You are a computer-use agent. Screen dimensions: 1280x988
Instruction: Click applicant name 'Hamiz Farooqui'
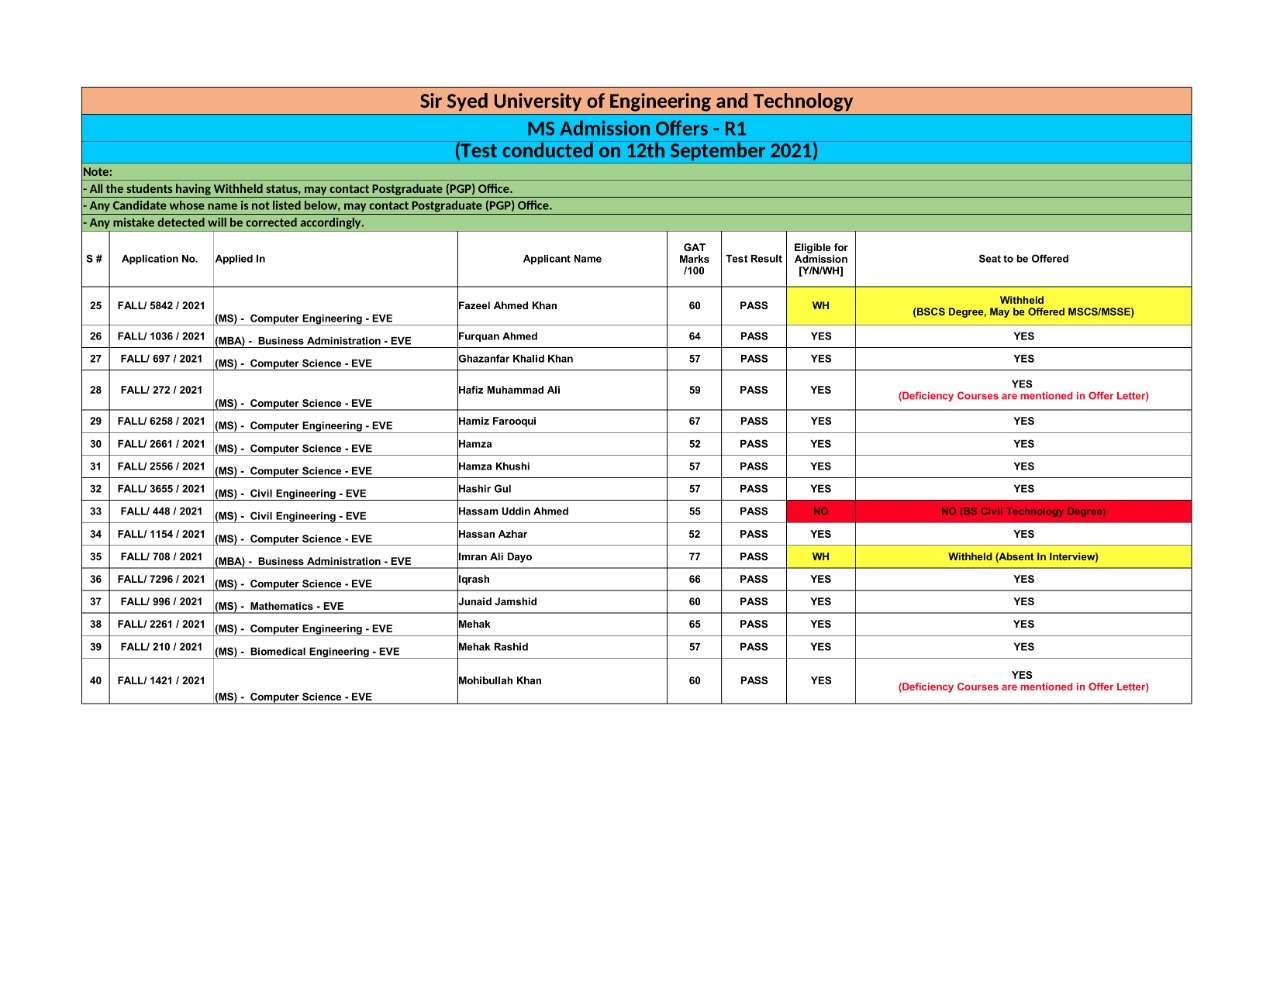pos(497,421)
